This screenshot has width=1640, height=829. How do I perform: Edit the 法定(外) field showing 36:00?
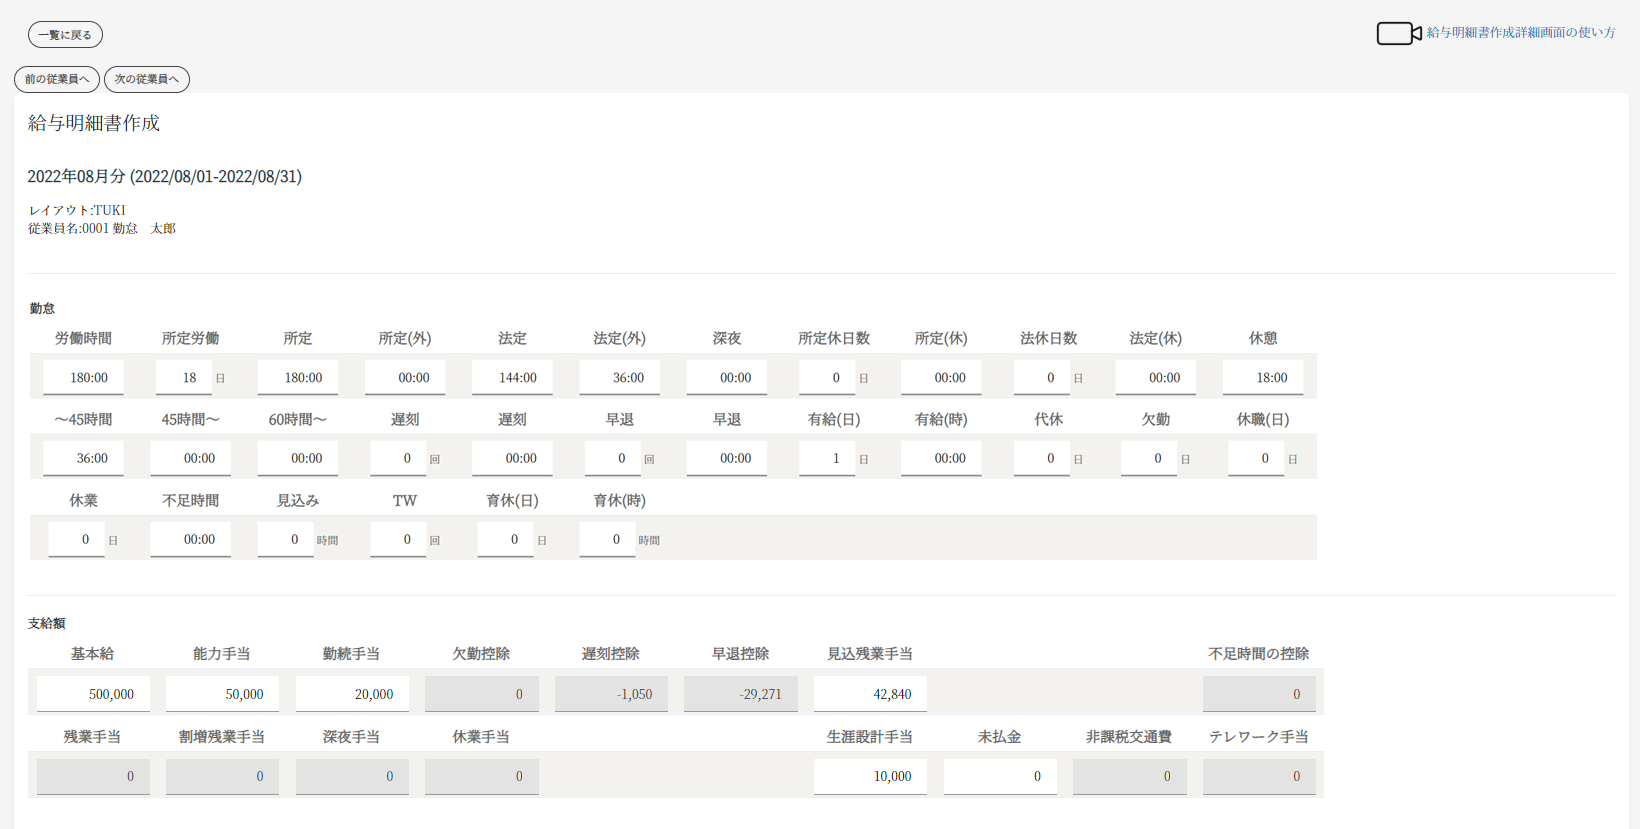tap(619, 378)
